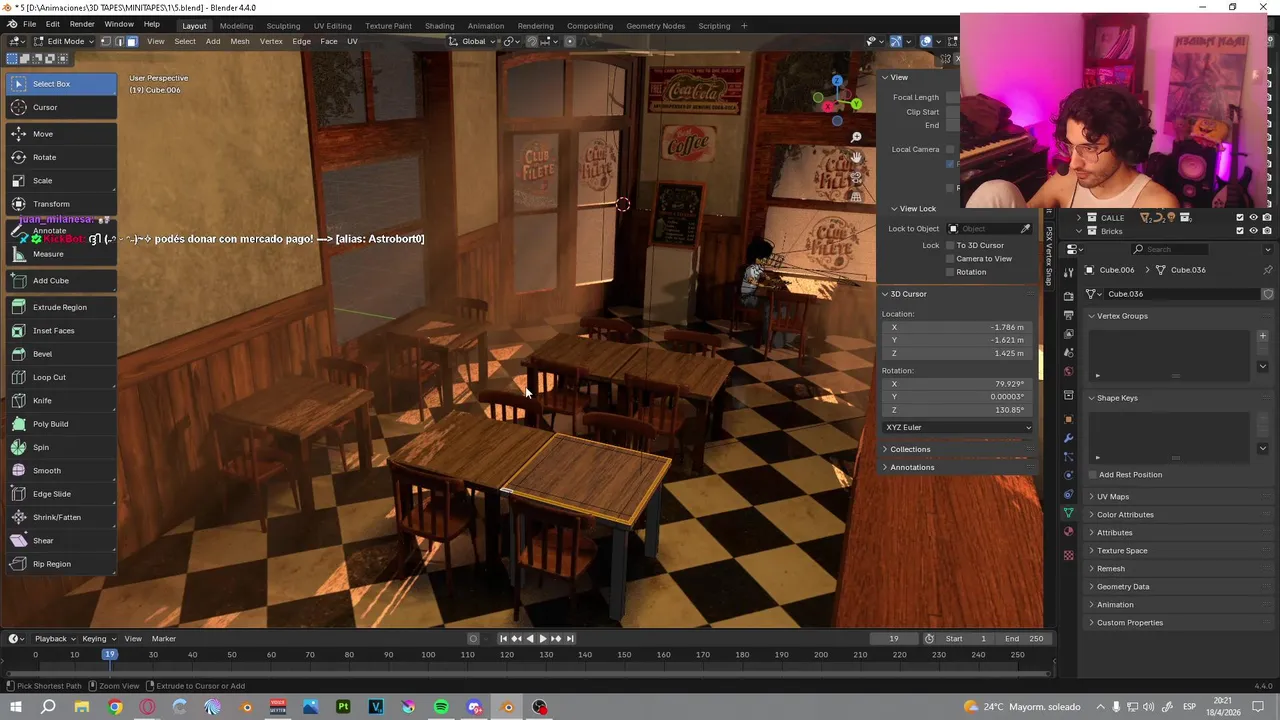The height and width of the screenshot is (720, 1280).
Task: Switch to the Shading workspace tab
Action: (439, 26)
